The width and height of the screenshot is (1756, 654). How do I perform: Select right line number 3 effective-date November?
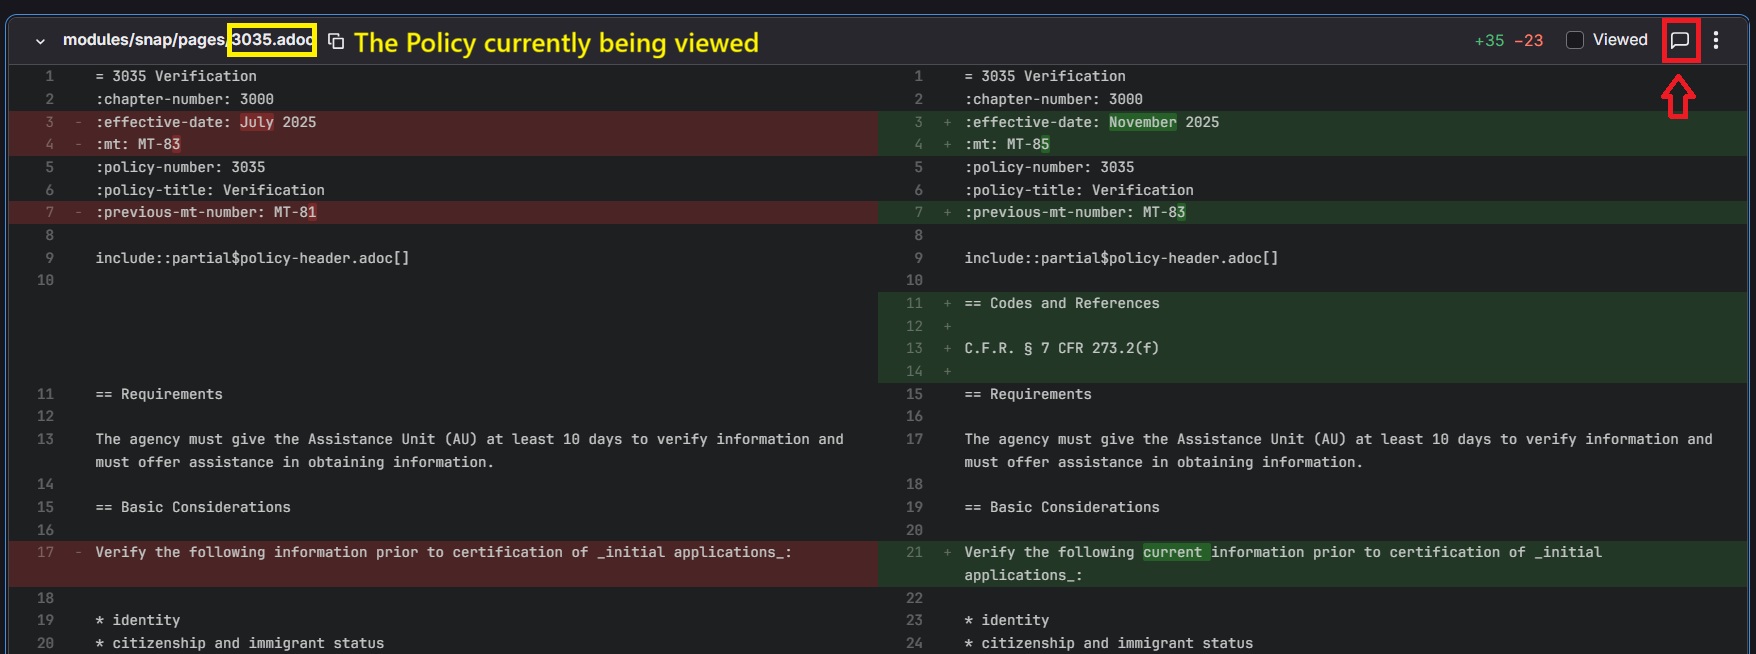coord(918,122)
